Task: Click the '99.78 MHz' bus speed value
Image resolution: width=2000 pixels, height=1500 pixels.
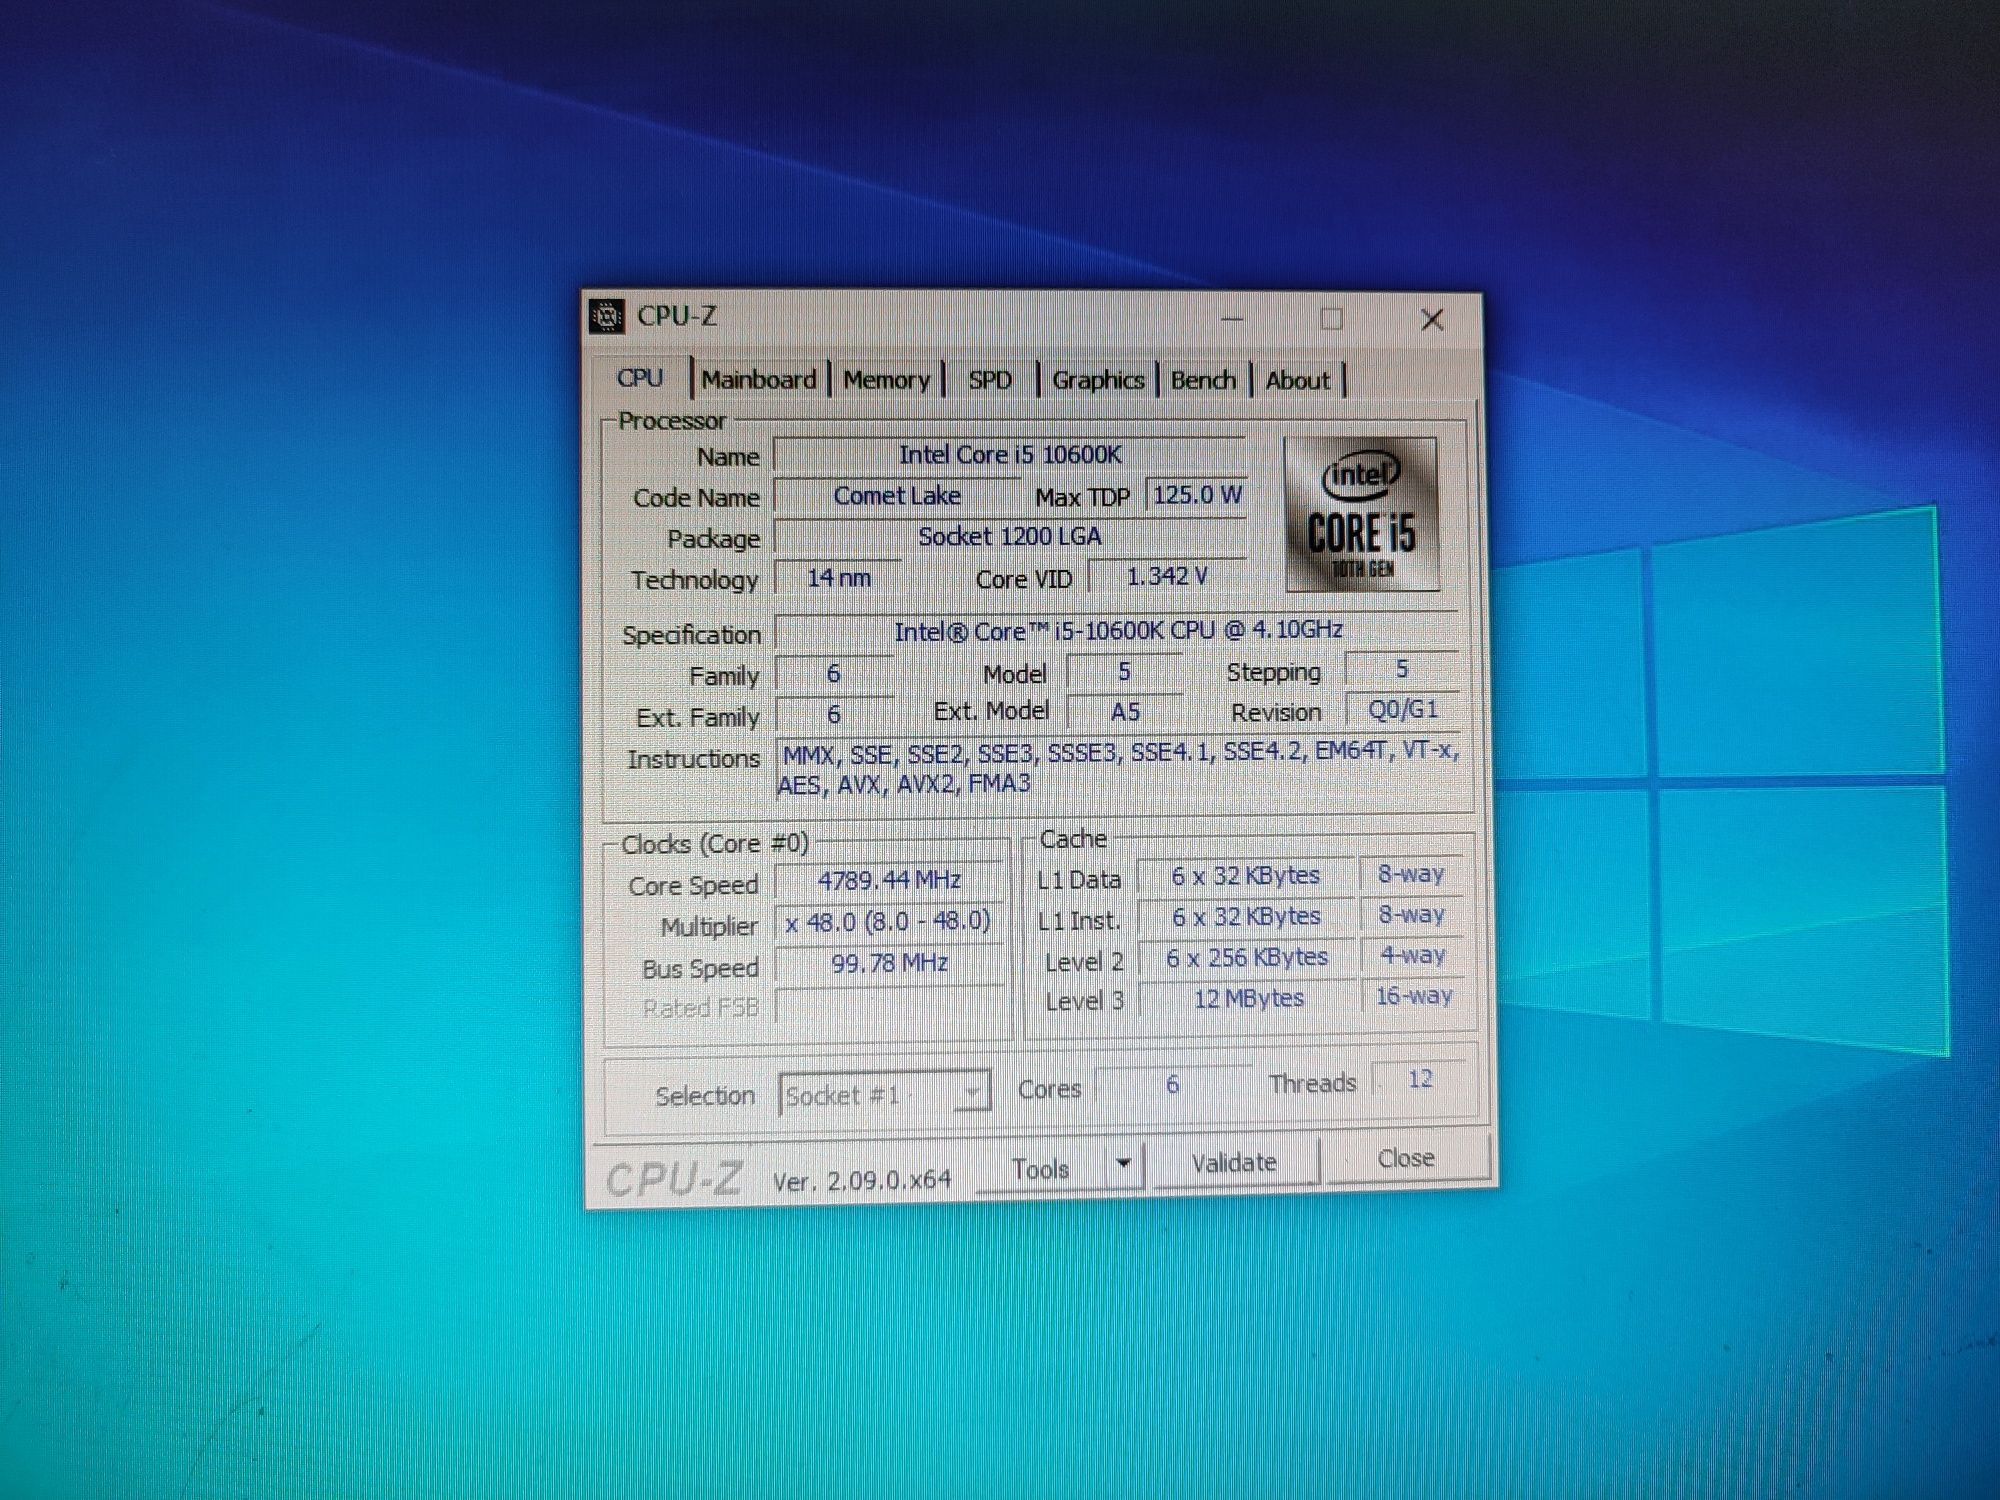Action: coord(889,963)
